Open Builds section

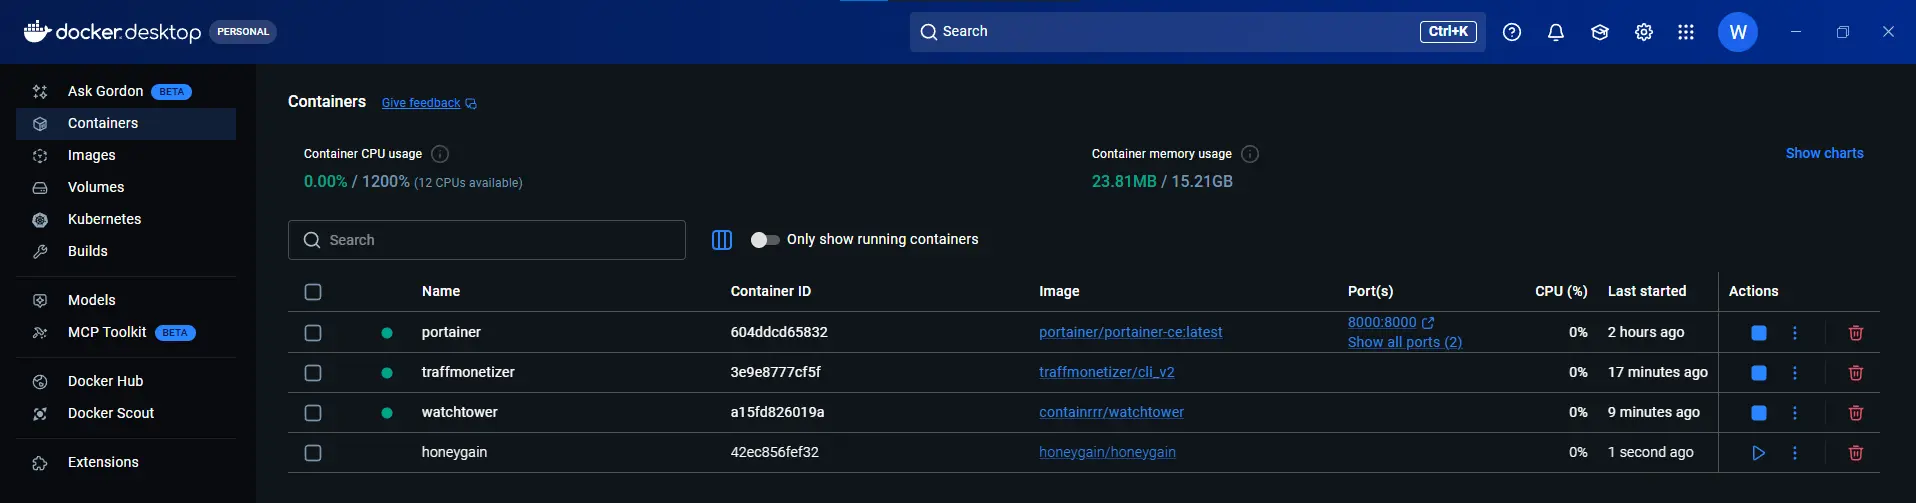tap(126, 252)
